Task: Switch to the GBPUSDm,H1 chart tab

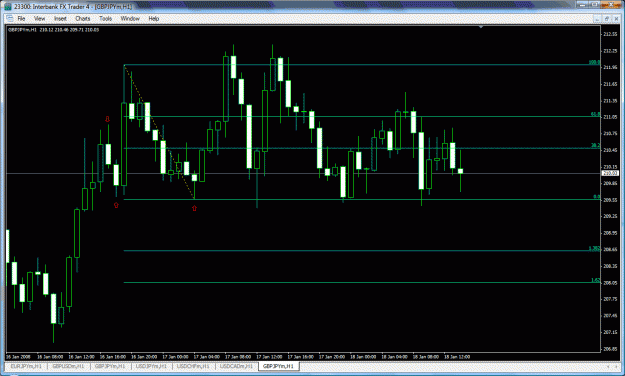Action: pos(69,366)
